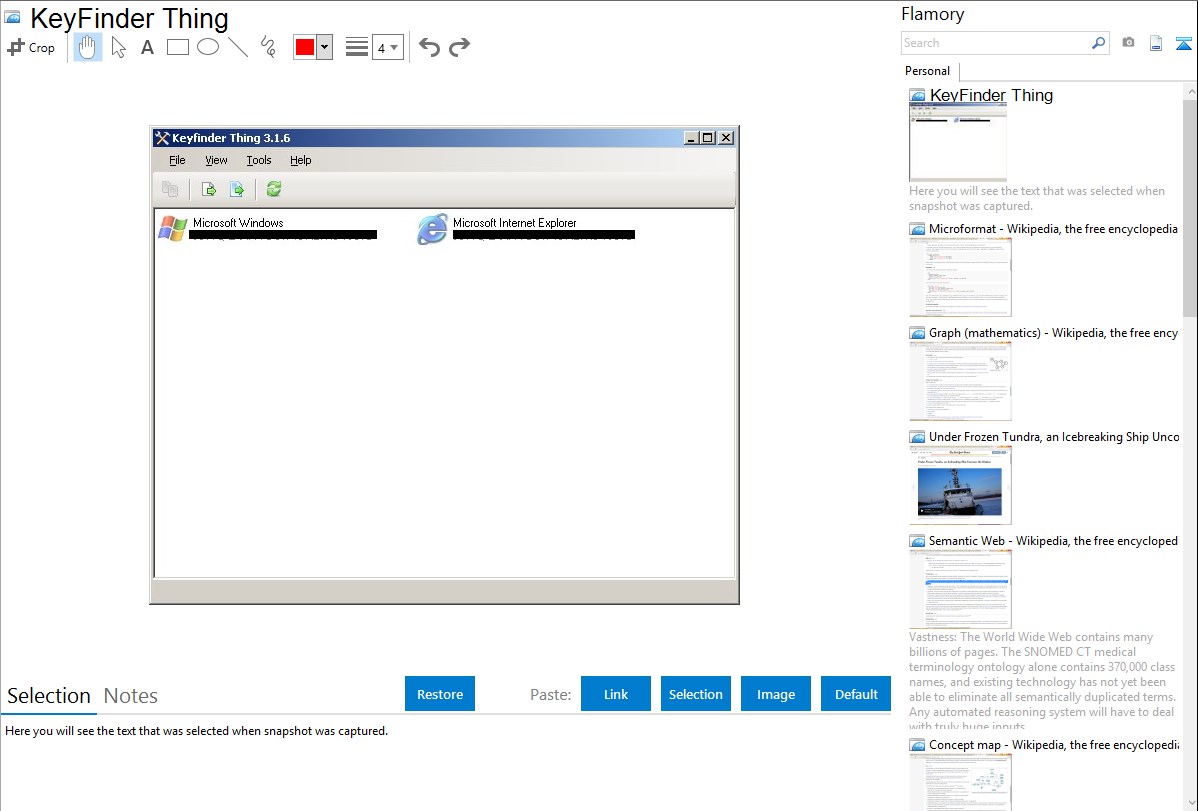Open the File menu in Keyfinder Thing
The width and height of the screenshot is (1198, 811).
177,160
